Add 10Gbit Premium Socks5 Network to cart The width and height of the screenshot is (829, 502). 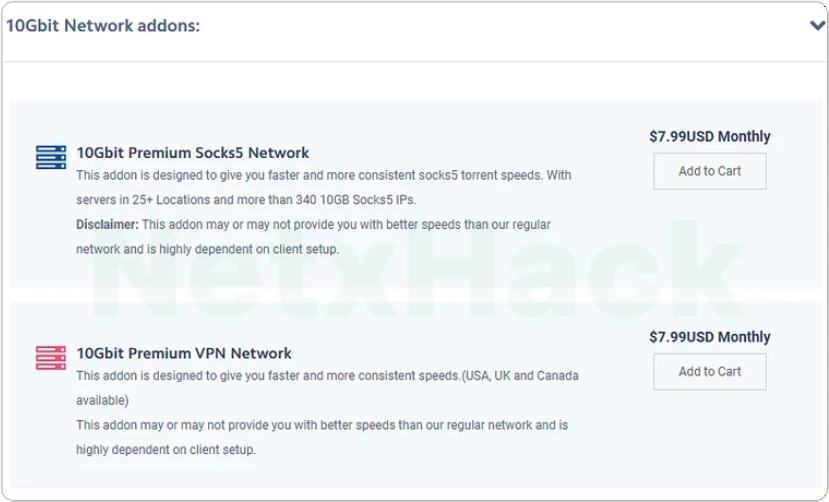pyautogui.click(x=710, y=171)
